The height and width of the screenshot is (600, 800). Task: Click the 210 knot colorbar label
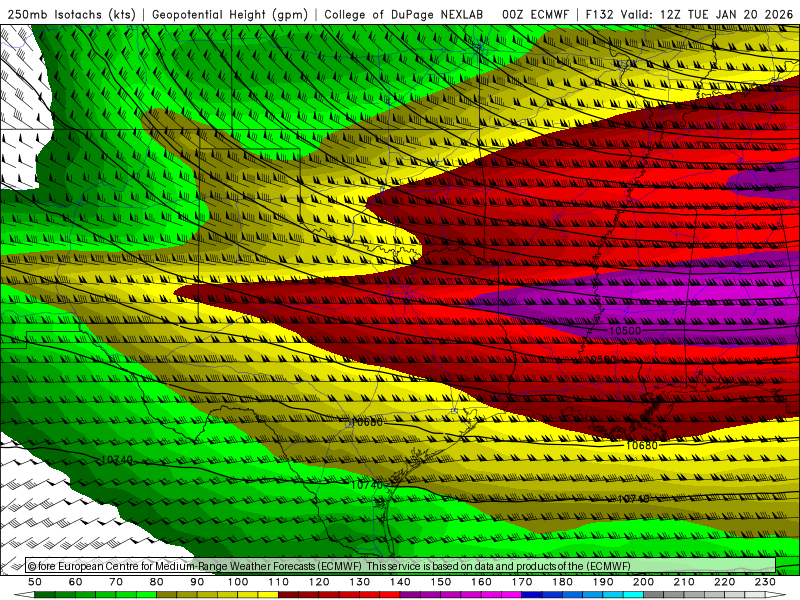[x=684, y=582]
